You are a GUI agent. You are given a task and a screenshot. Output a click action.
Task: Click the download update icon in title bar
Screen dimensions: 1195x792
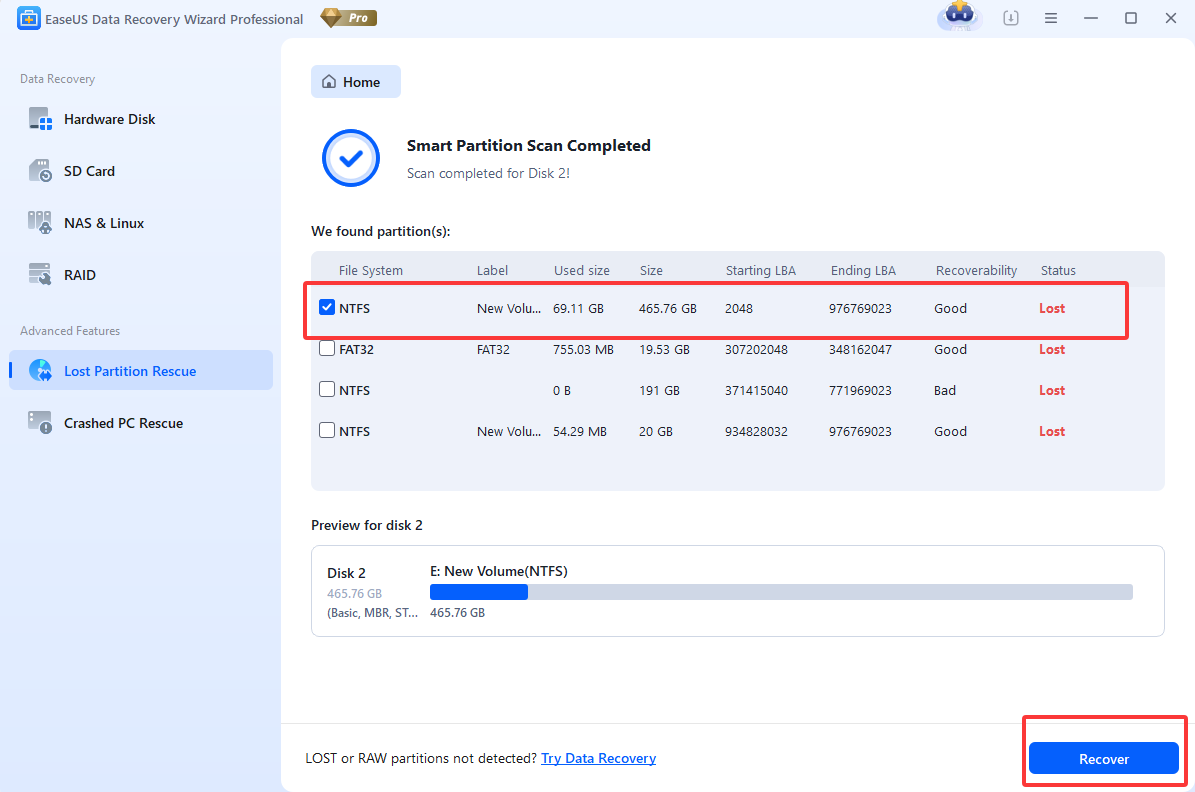1011,18
